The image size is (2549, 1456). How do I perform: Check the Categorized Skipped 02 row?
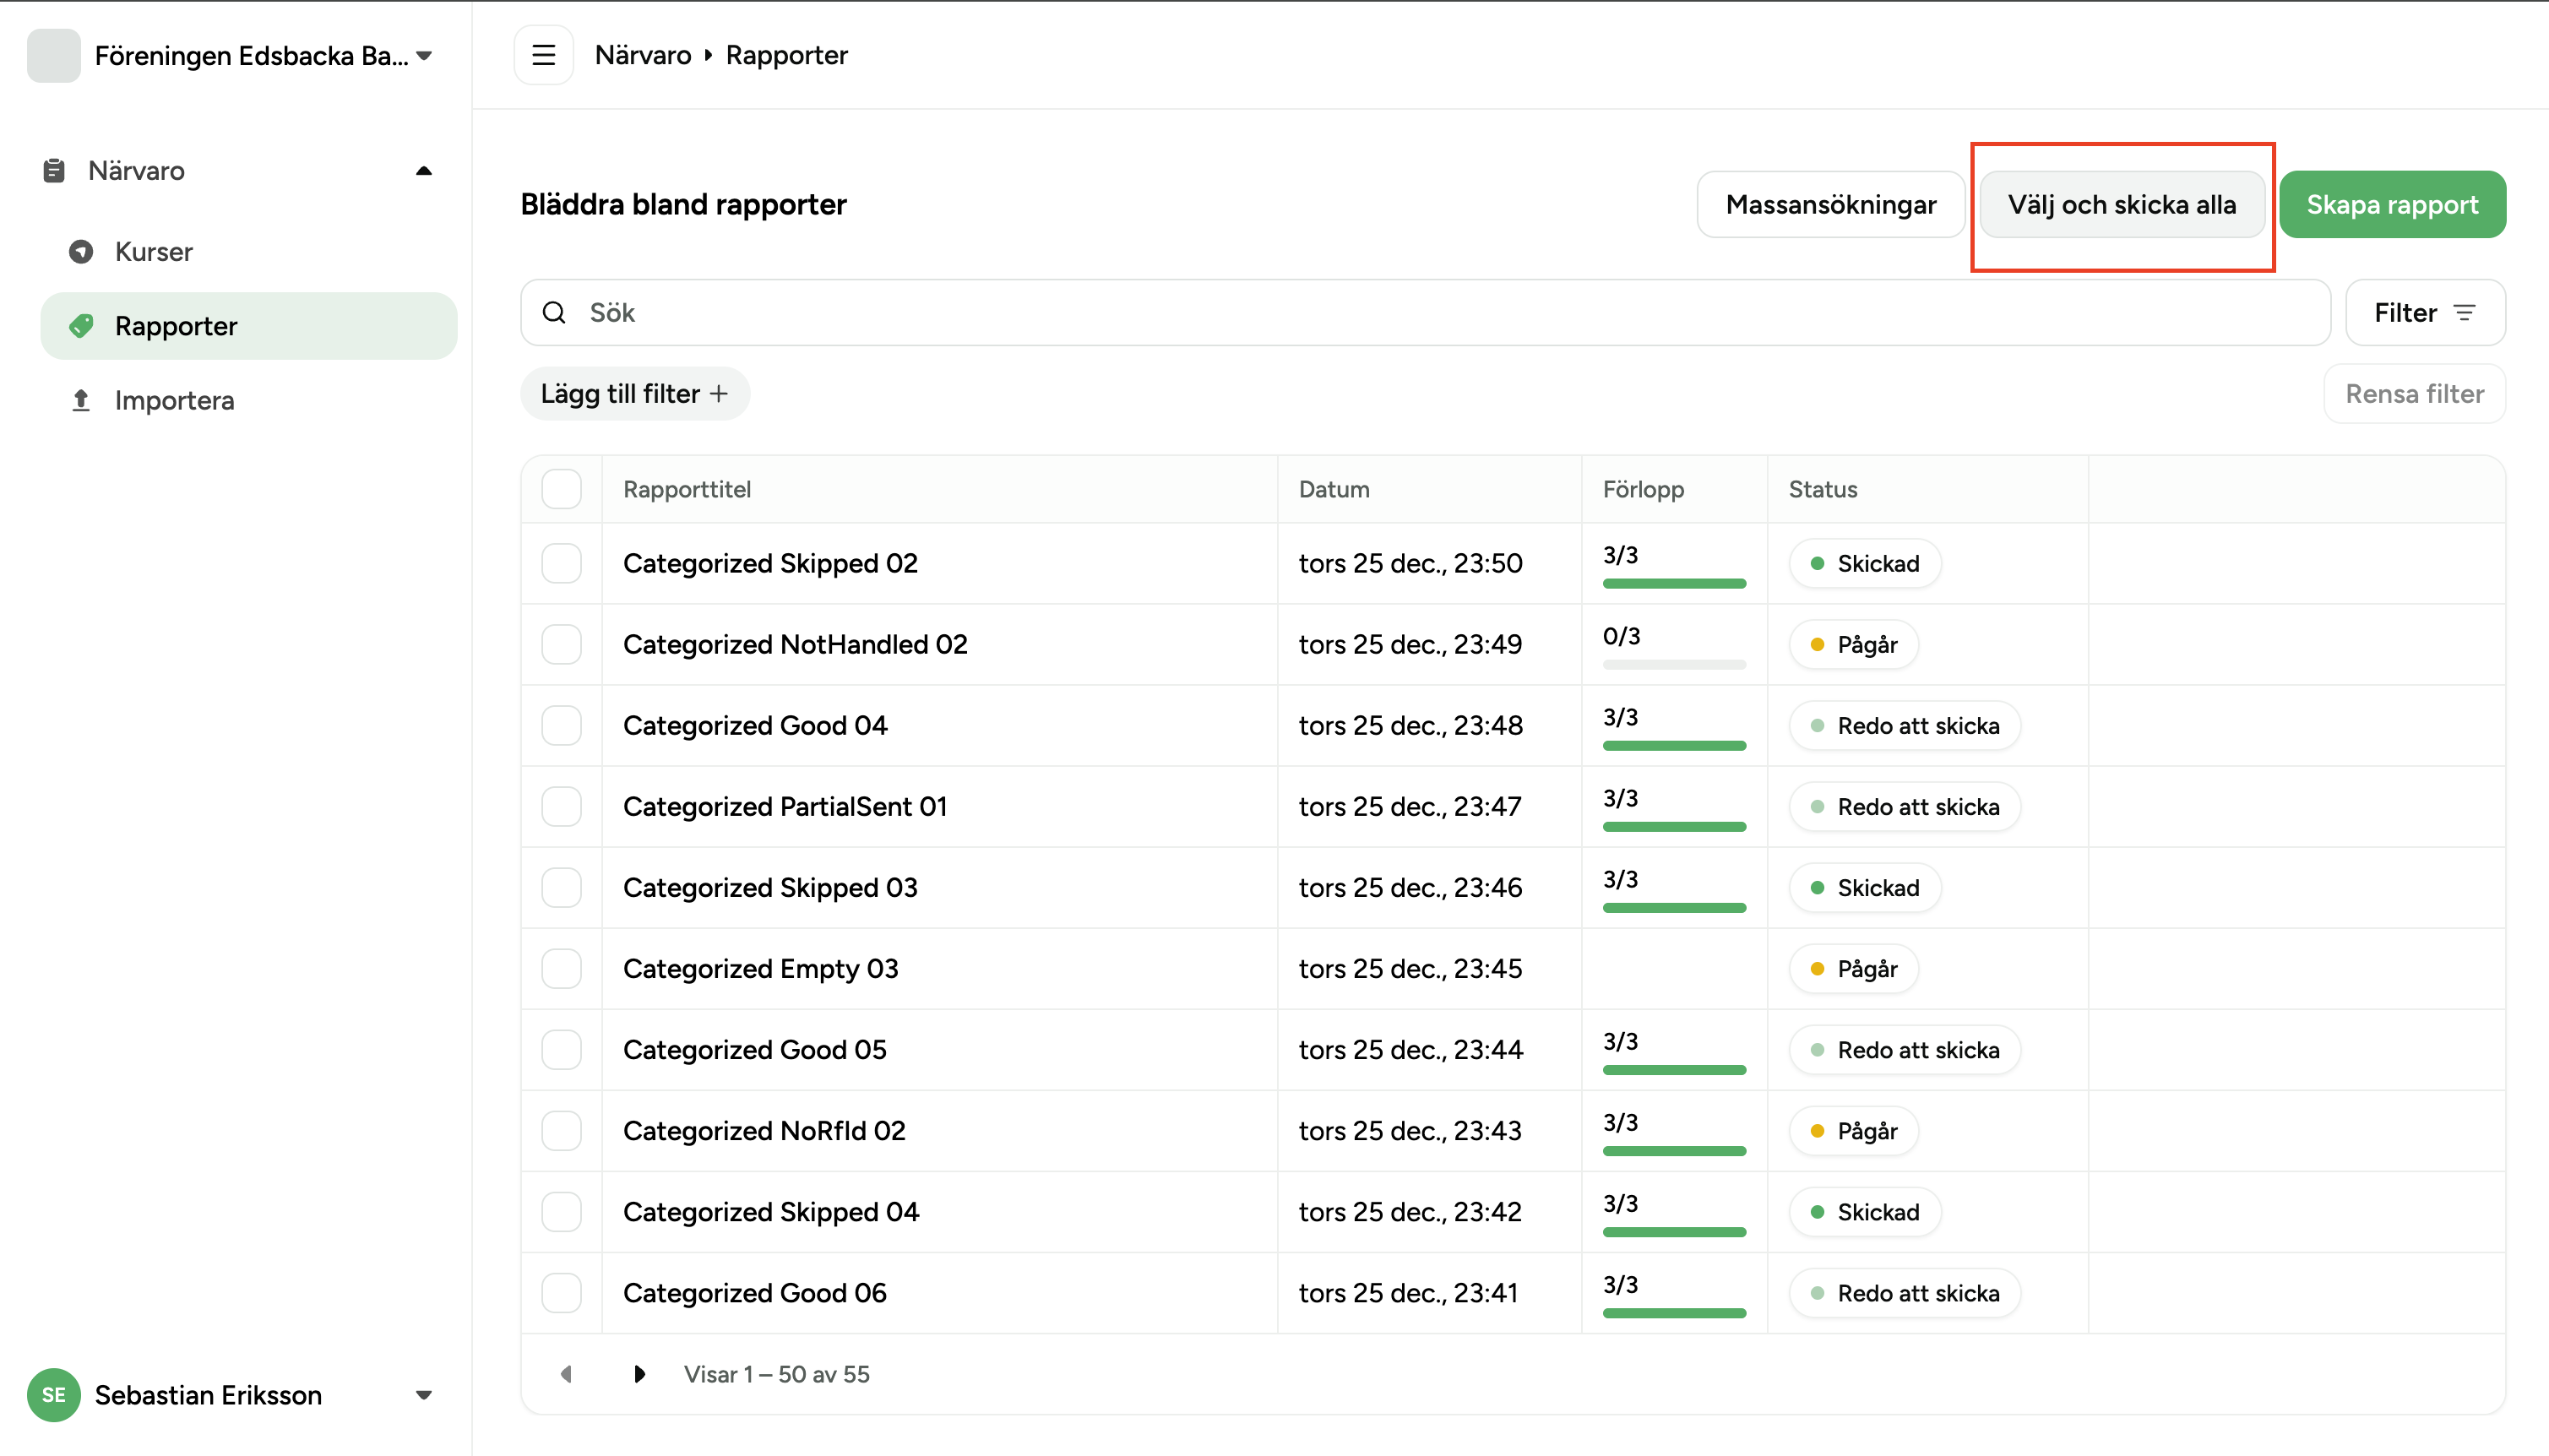562,564
